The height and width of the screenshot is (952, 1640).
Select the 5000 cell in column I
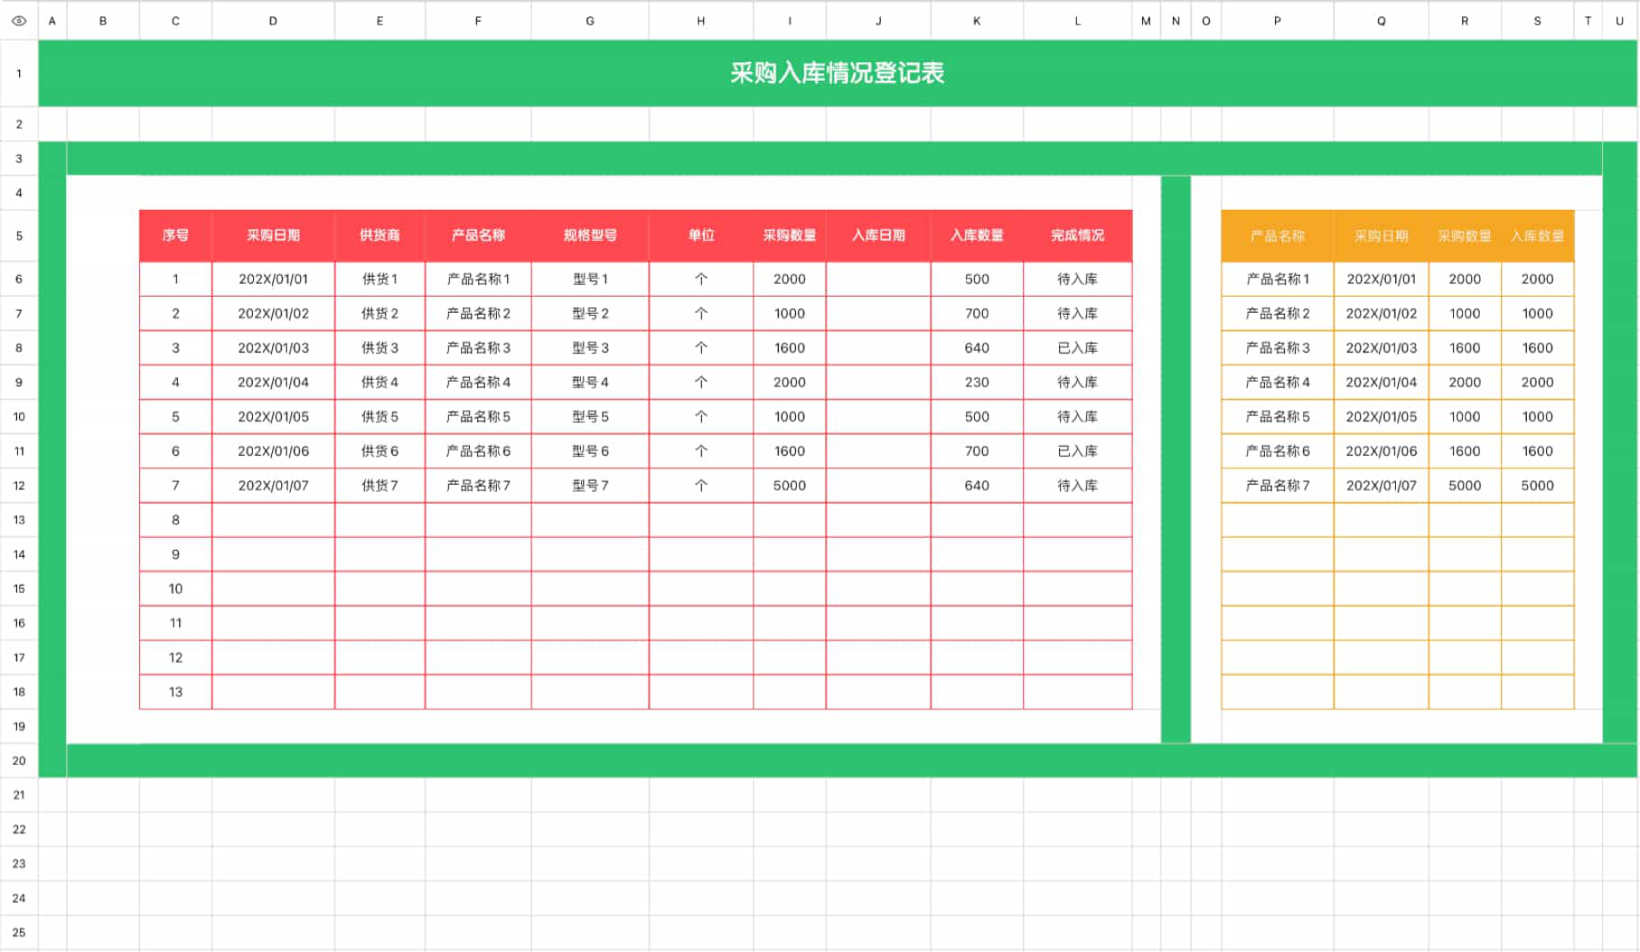click(x=790, y=485)
